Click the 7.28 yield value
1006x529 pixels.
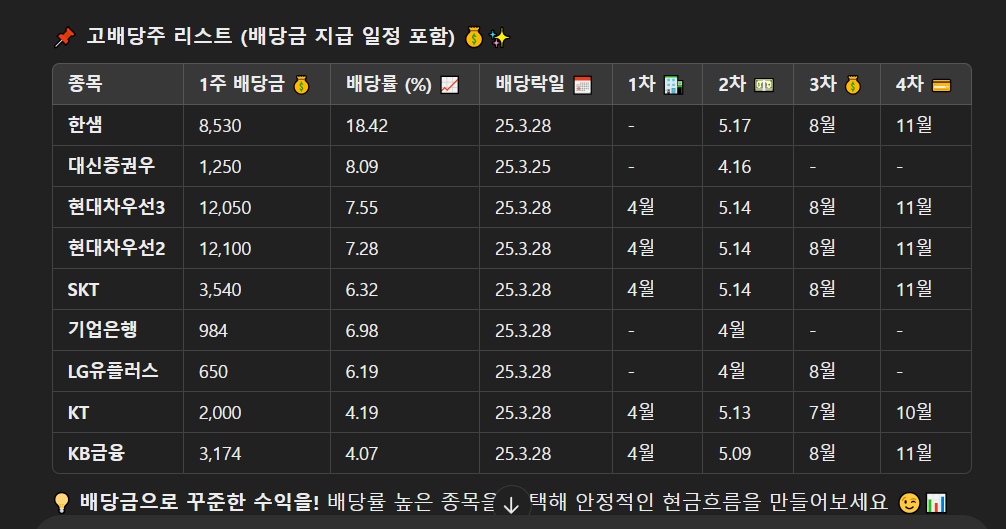click(362, 249)
